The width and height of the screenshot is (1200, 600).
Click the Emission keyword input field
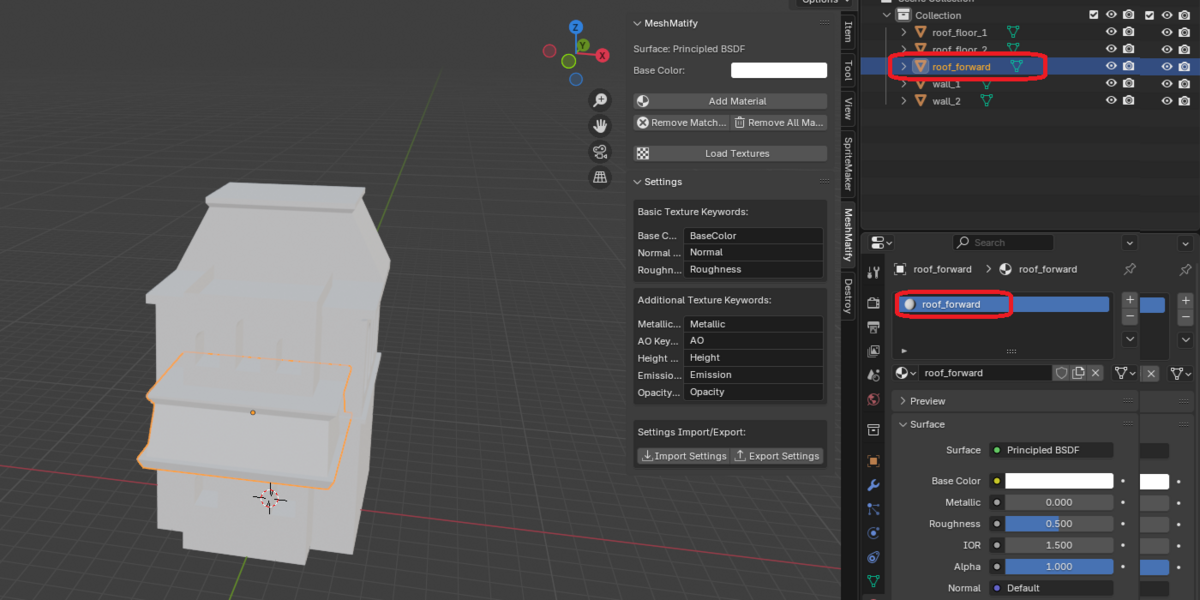click(x=754, y=375)
